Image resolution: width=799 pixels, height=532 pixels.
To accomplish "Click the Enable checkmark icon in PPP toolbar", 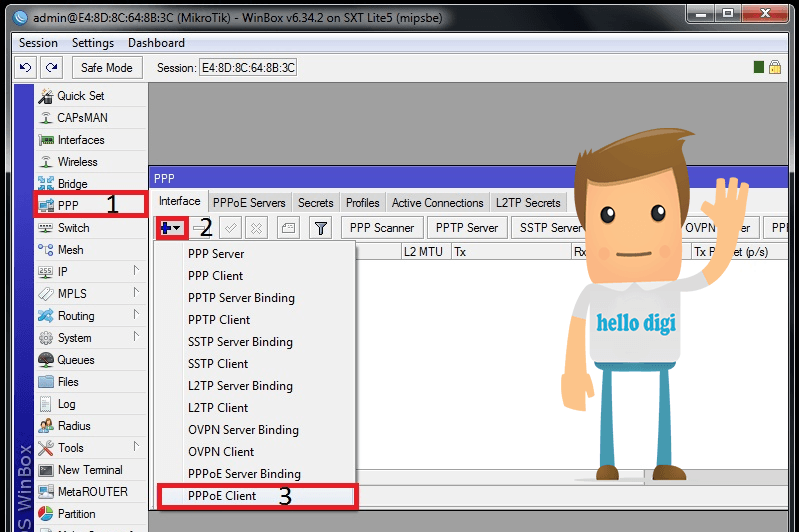I will click(x=230, y=228).
